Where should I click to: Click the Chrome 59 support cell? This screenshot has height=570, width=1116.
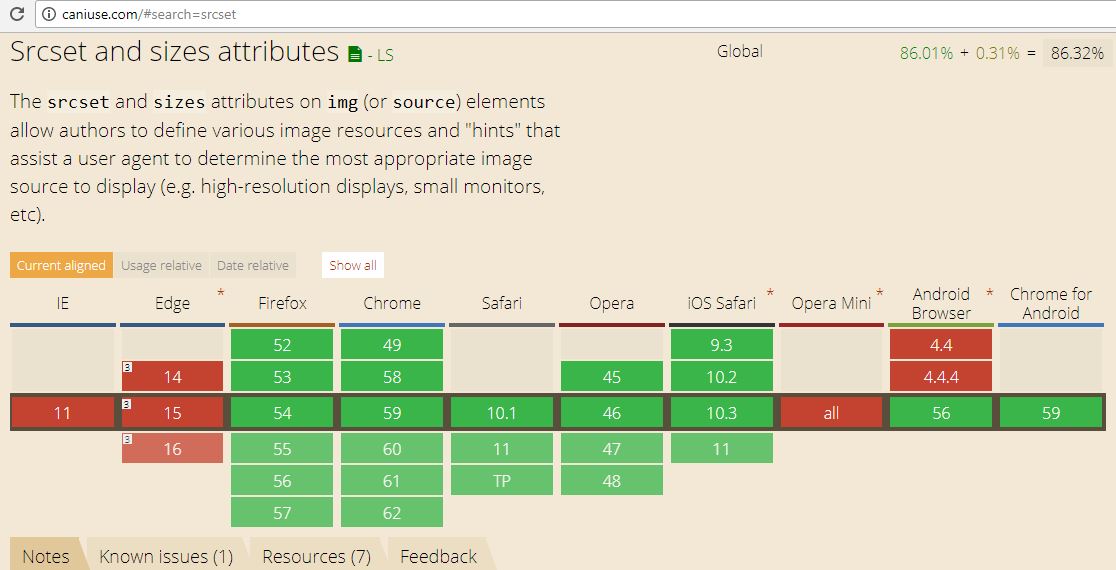point(392,412)
